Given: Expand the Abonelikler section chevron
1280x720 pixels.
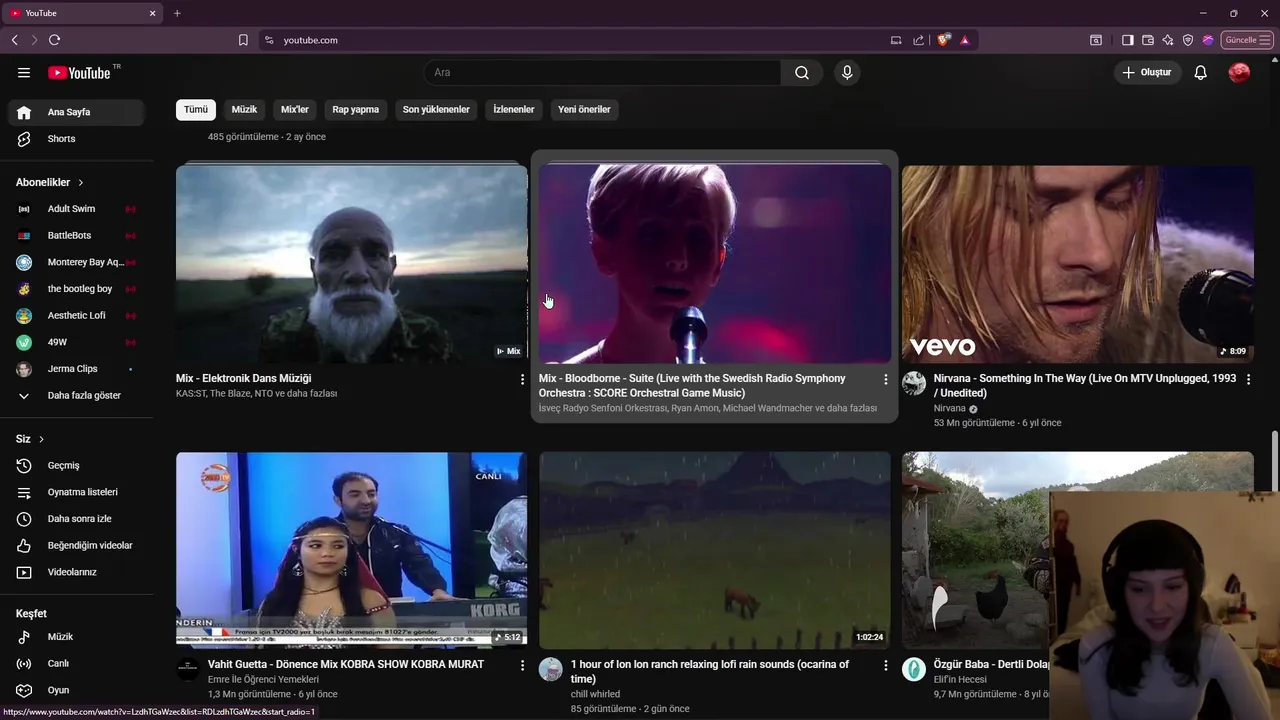Looking at the screenshot, I should [81, 183].
